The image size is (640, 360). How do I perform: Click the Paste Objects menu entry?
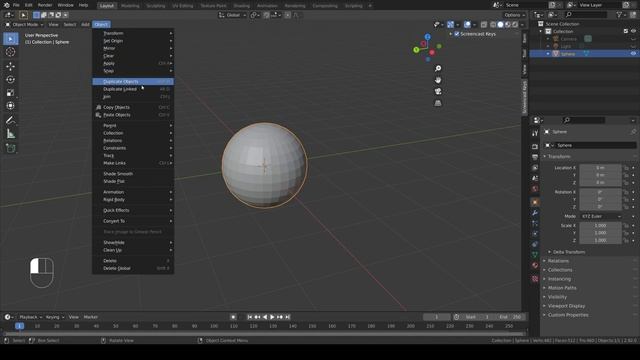click(x=133, y=115)
